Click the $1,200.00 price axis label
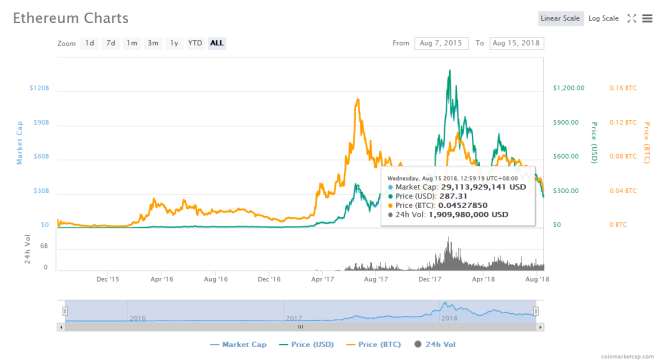This screenshot has width=670, height=363. 569,88
